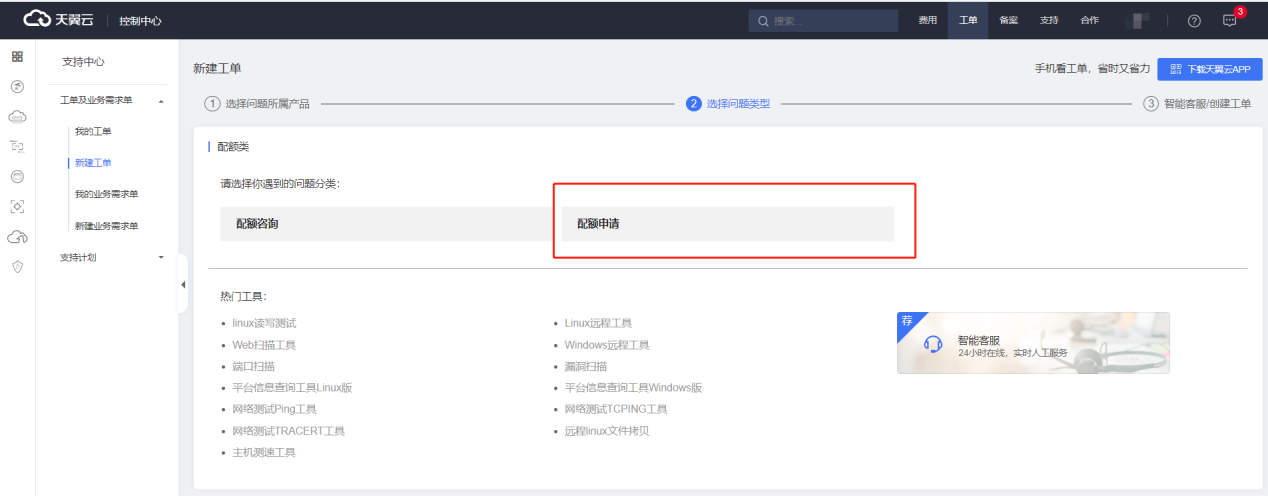The height and width of the screenshot is (496, 1268).
Task: Click 控制中心 in the header
Action: pyautogui.click(x=140, y=21)
